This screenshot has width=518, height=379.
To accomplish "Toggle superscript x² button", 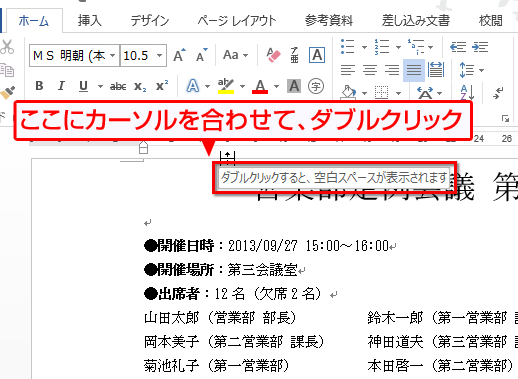I will (162, 86).
